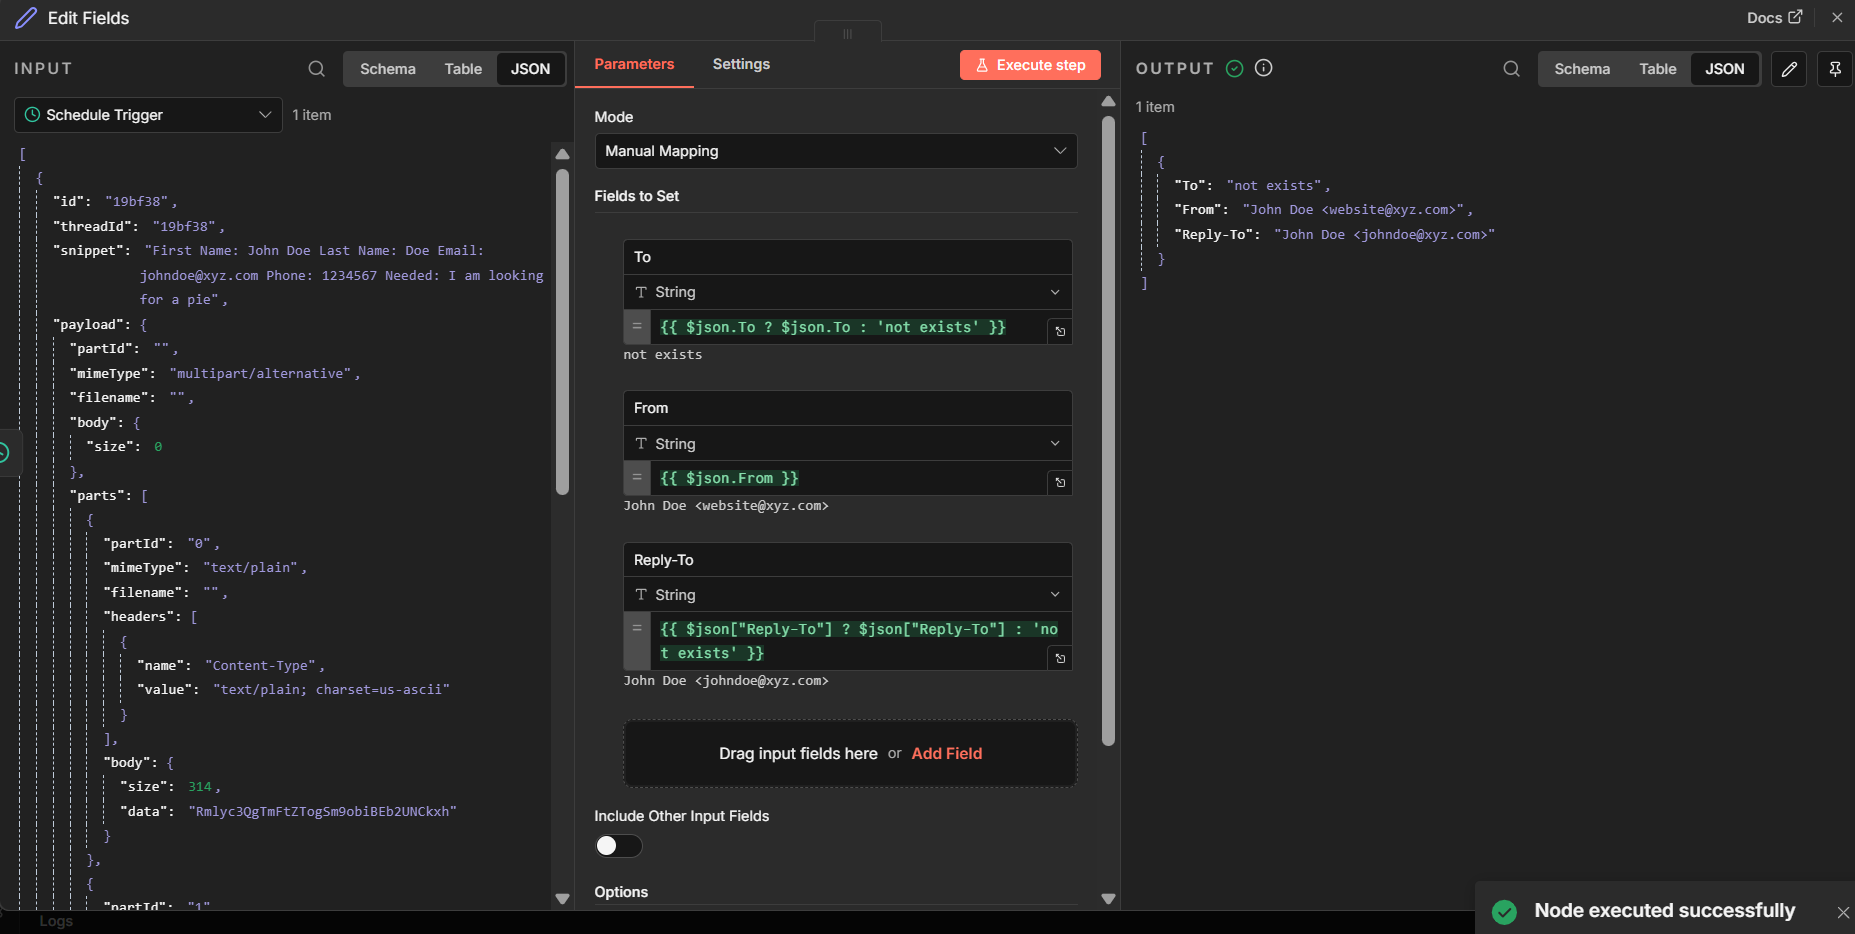Open expression editor for From field
Viewport: 1855px width, 934px height.
1060,482
